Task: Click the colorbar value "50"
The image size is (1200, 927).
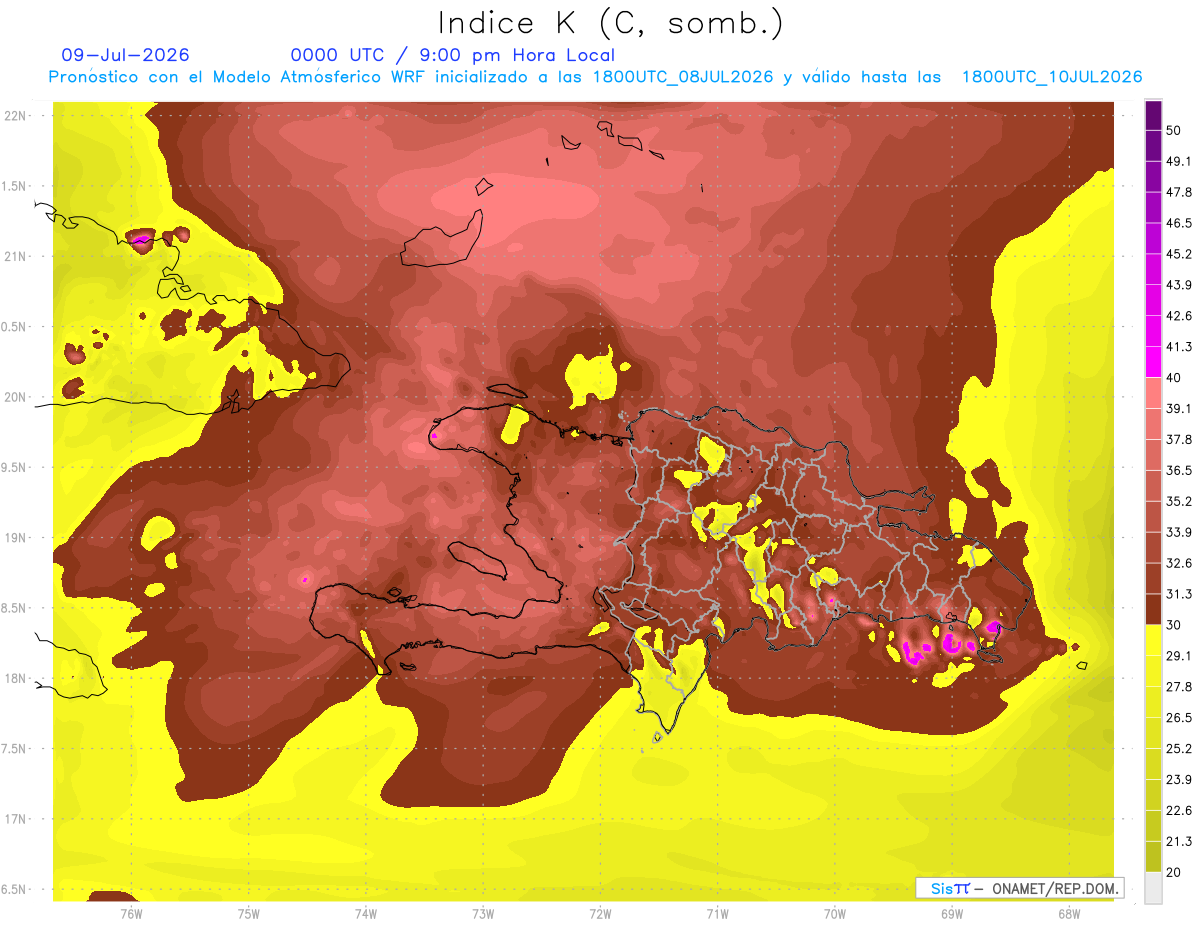Action: click(1175, 131)
